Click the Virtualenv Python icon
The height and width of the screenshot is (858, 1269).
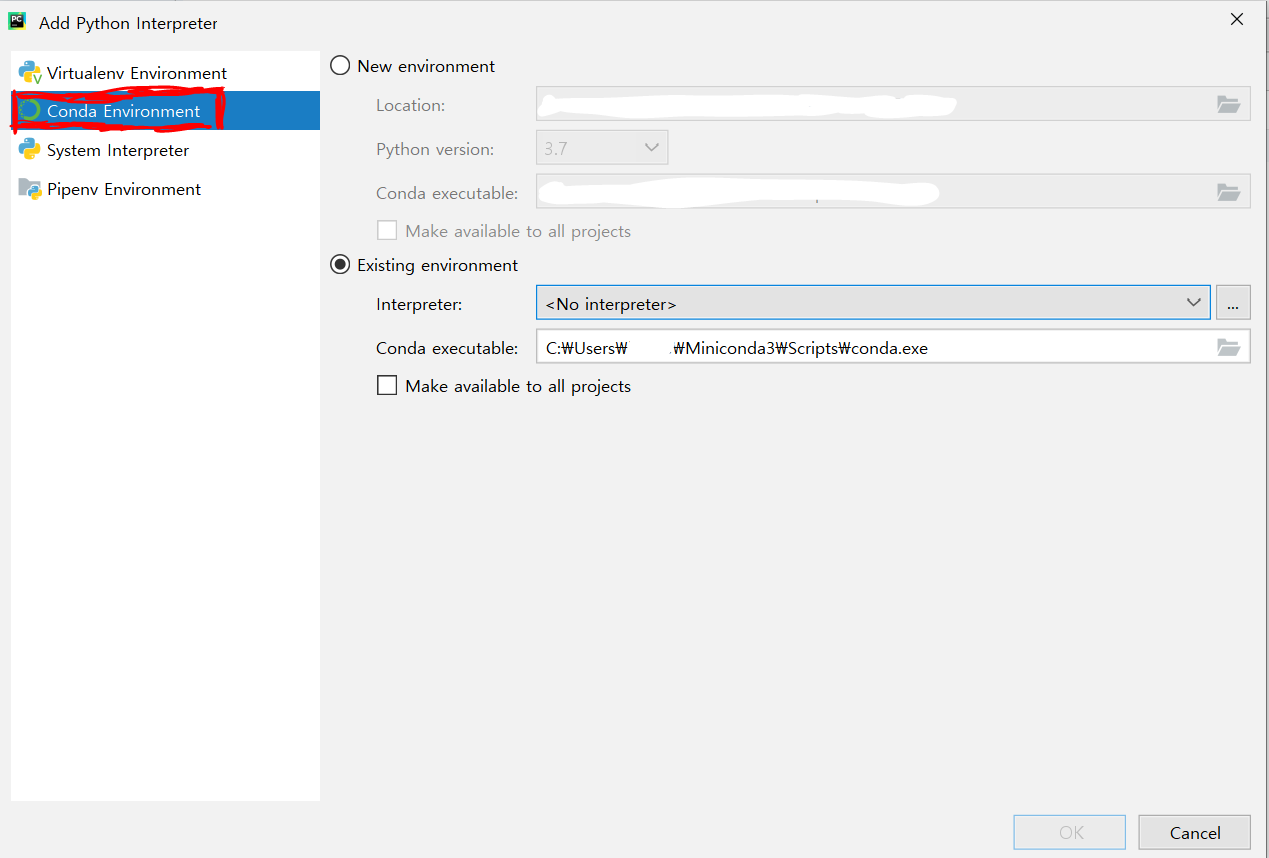tap(30, 73)
